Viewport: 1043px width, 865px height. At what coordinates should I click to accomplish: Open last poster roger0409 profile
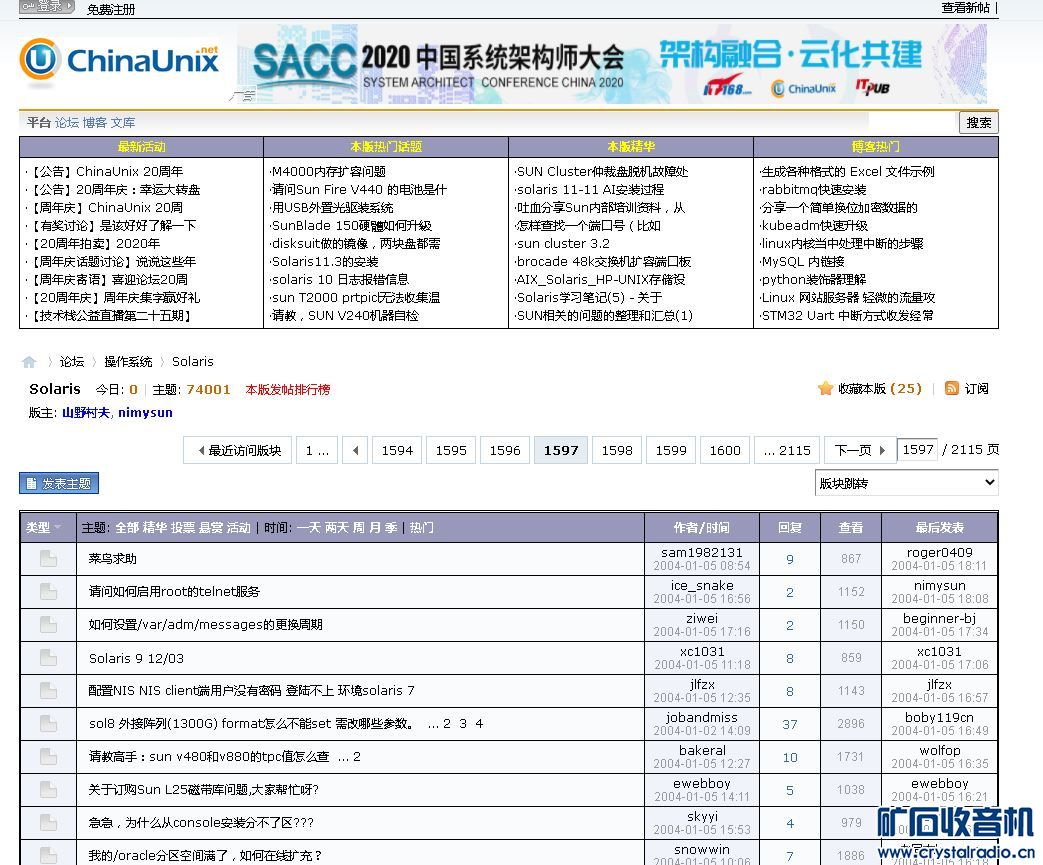939,552
